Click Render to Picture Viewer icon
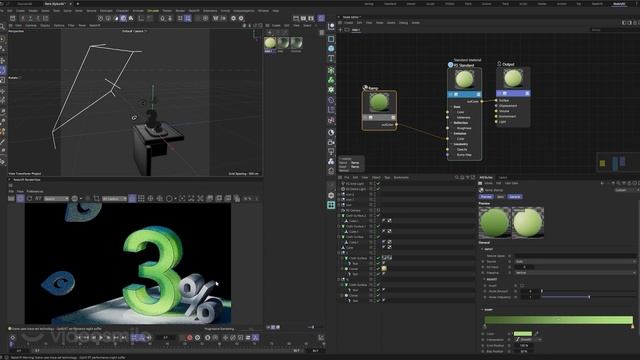 click(x=303, y=18)
